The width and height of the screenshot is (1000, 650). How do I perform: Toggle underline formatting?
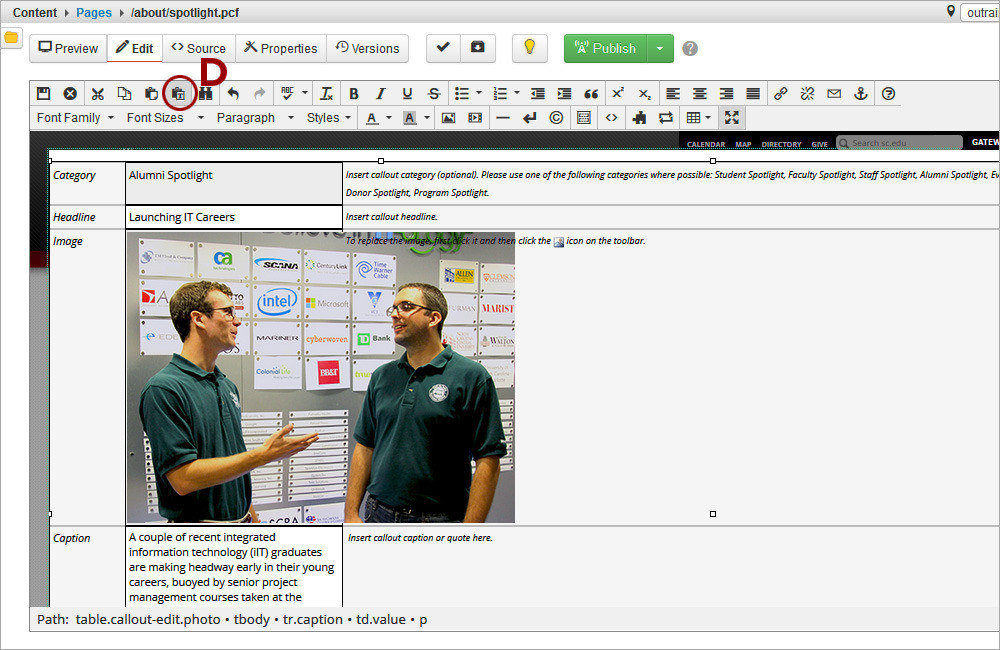pyautogui.click(x=407, y=94)
